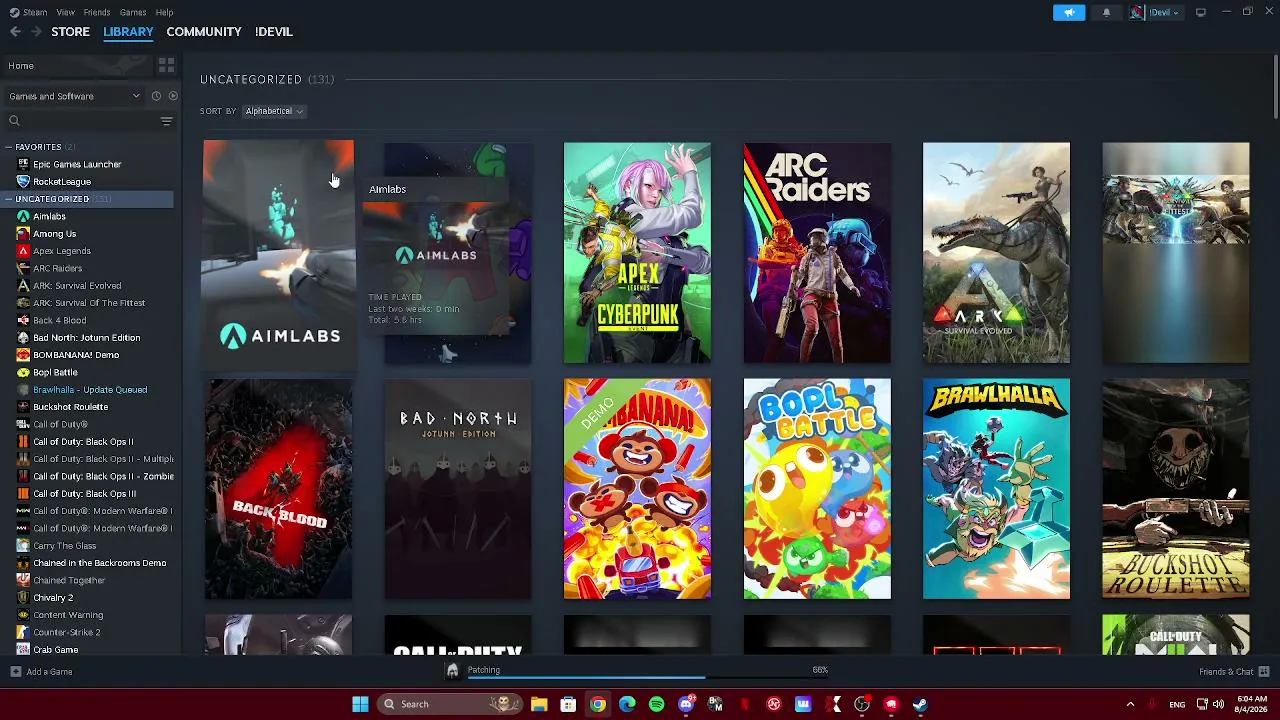This screenshot has height=720, width=1280.
Task: Open the View menu
Action: [x=65, y=12]
